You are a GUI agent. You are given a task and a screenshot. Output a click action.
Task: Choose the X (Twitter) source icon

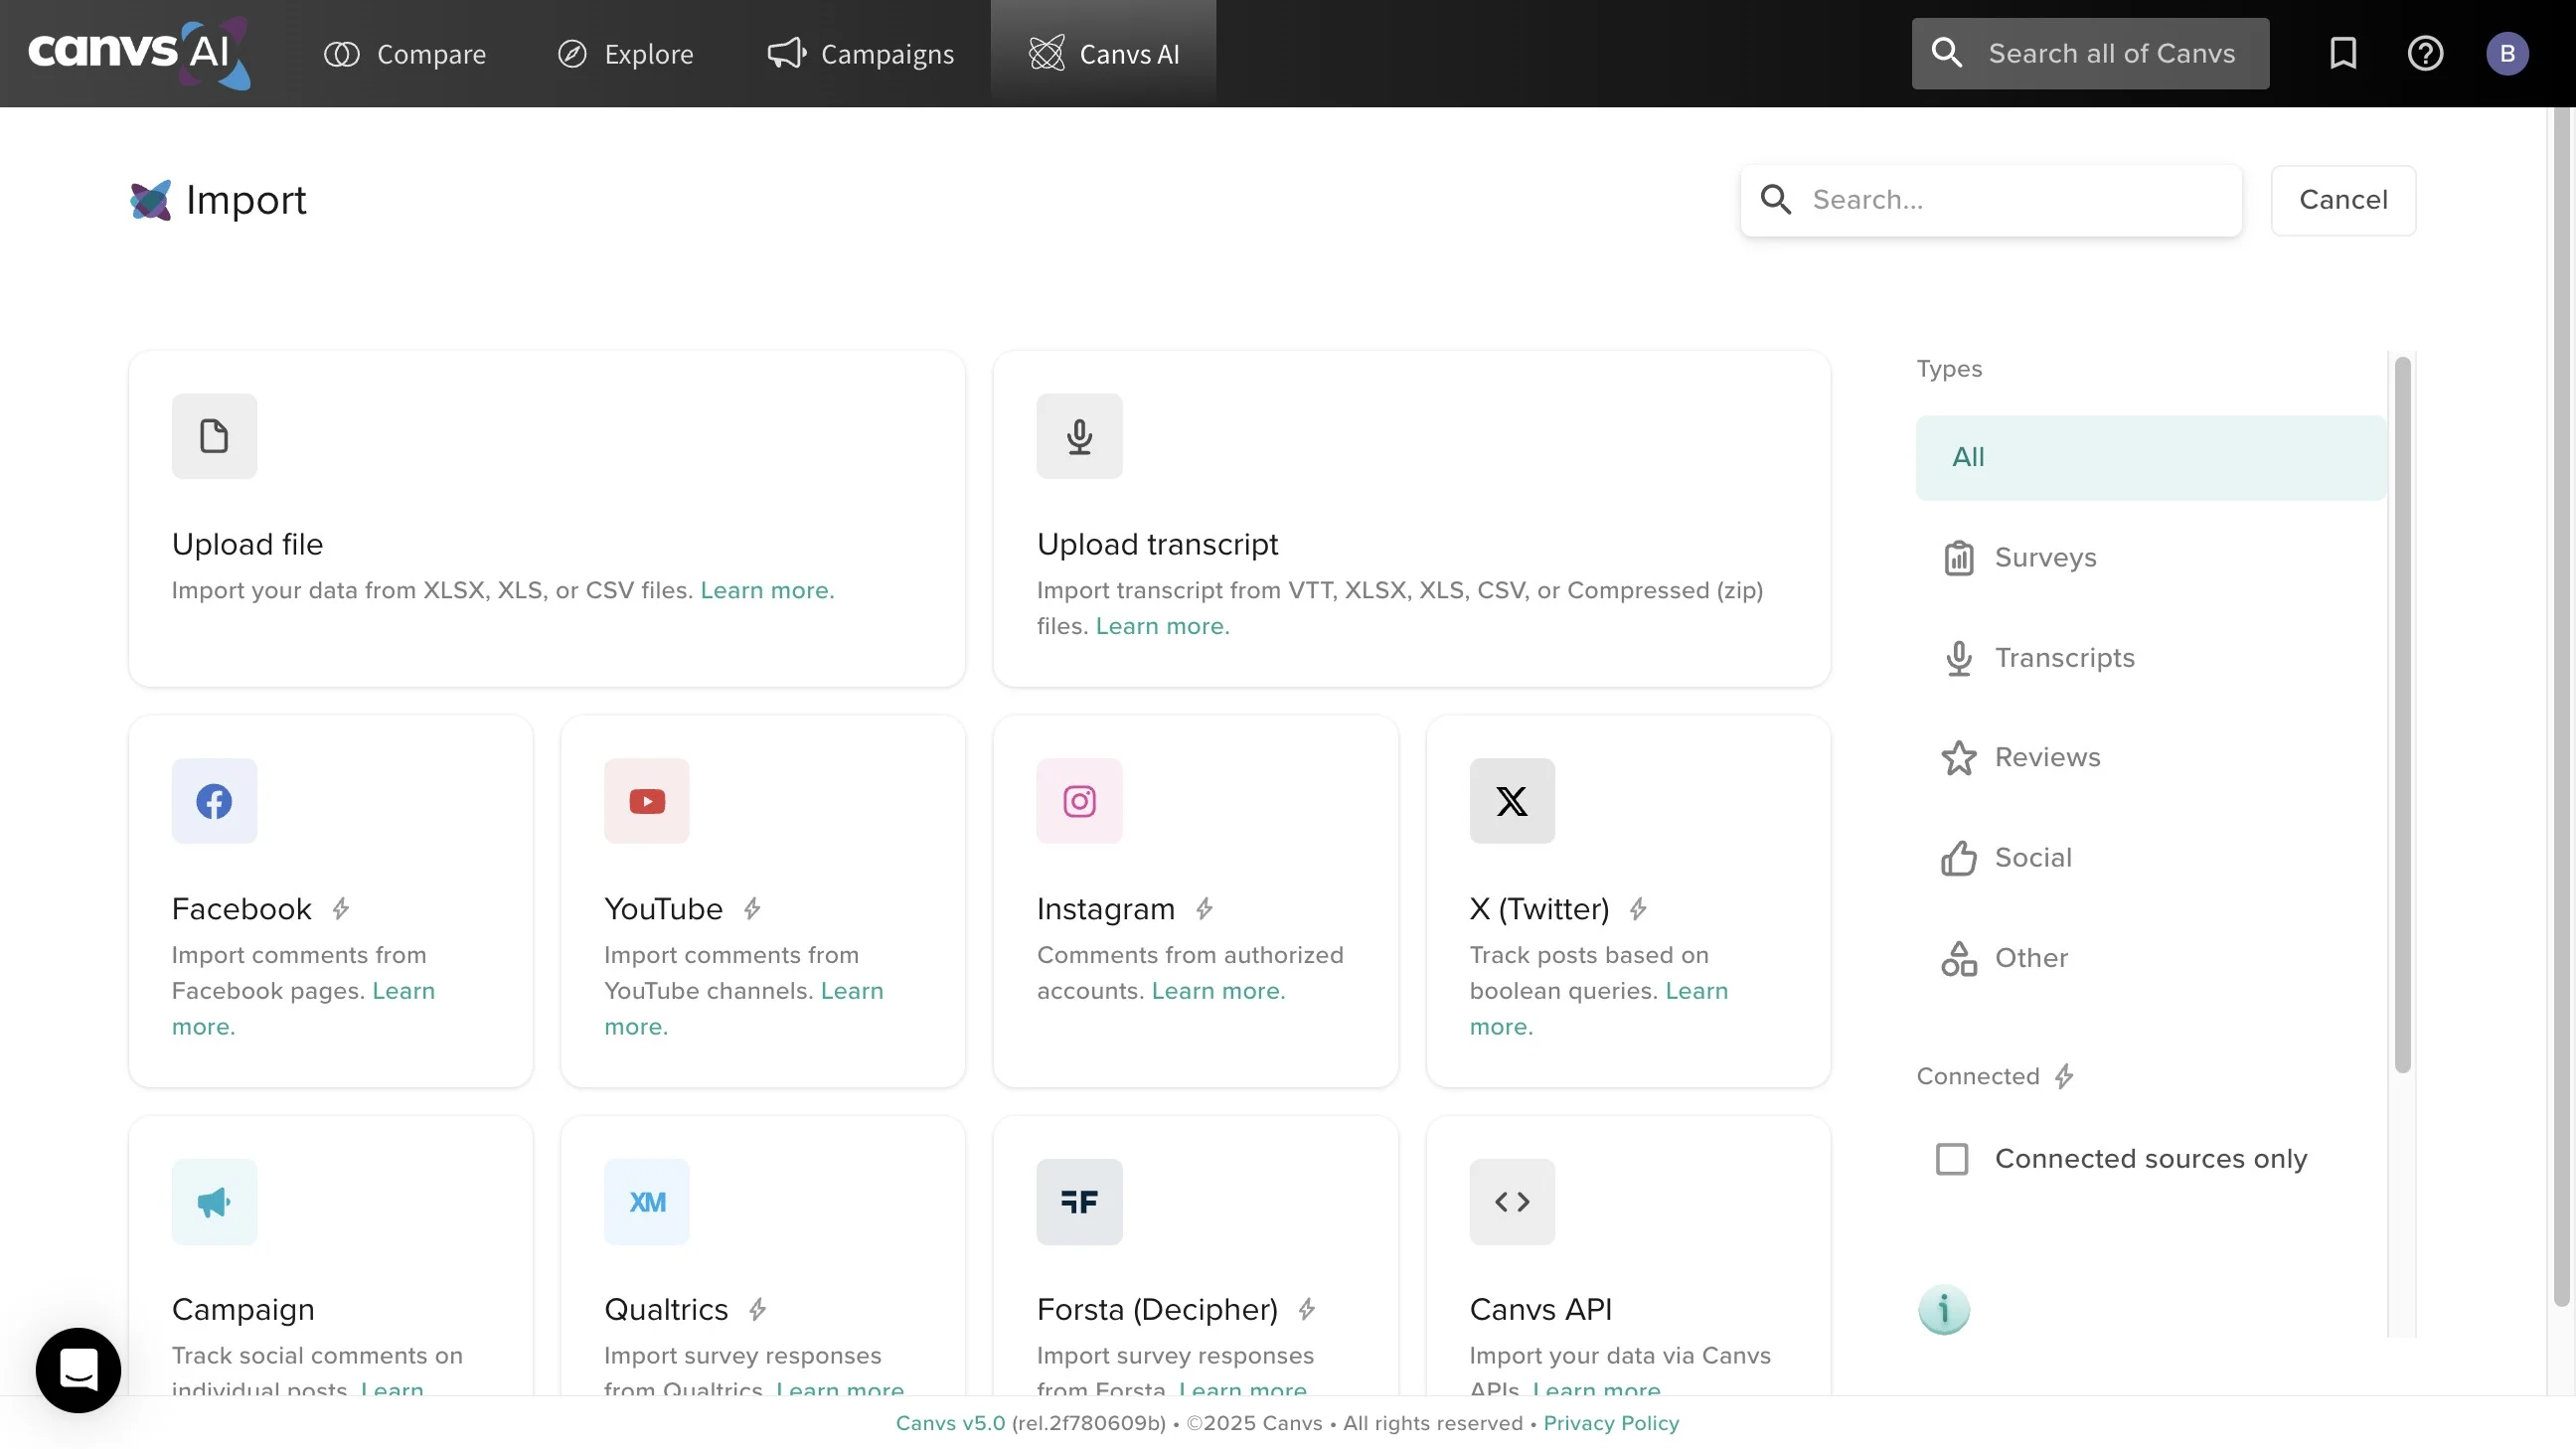pyautogui.click(x=1511, y=801)
